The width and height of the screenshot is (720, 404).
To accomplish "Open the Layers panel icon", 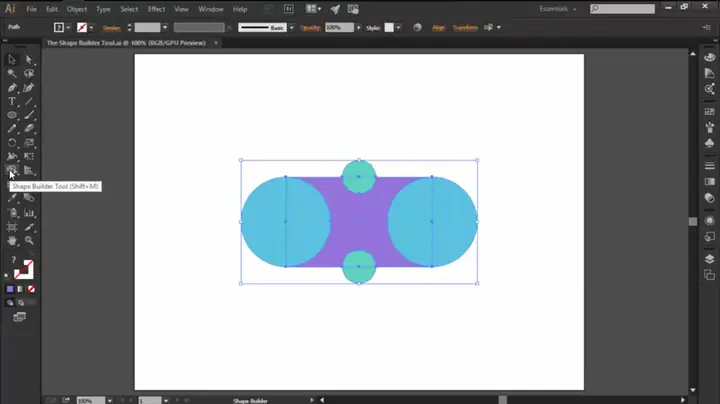I will (x=709, y=259).
